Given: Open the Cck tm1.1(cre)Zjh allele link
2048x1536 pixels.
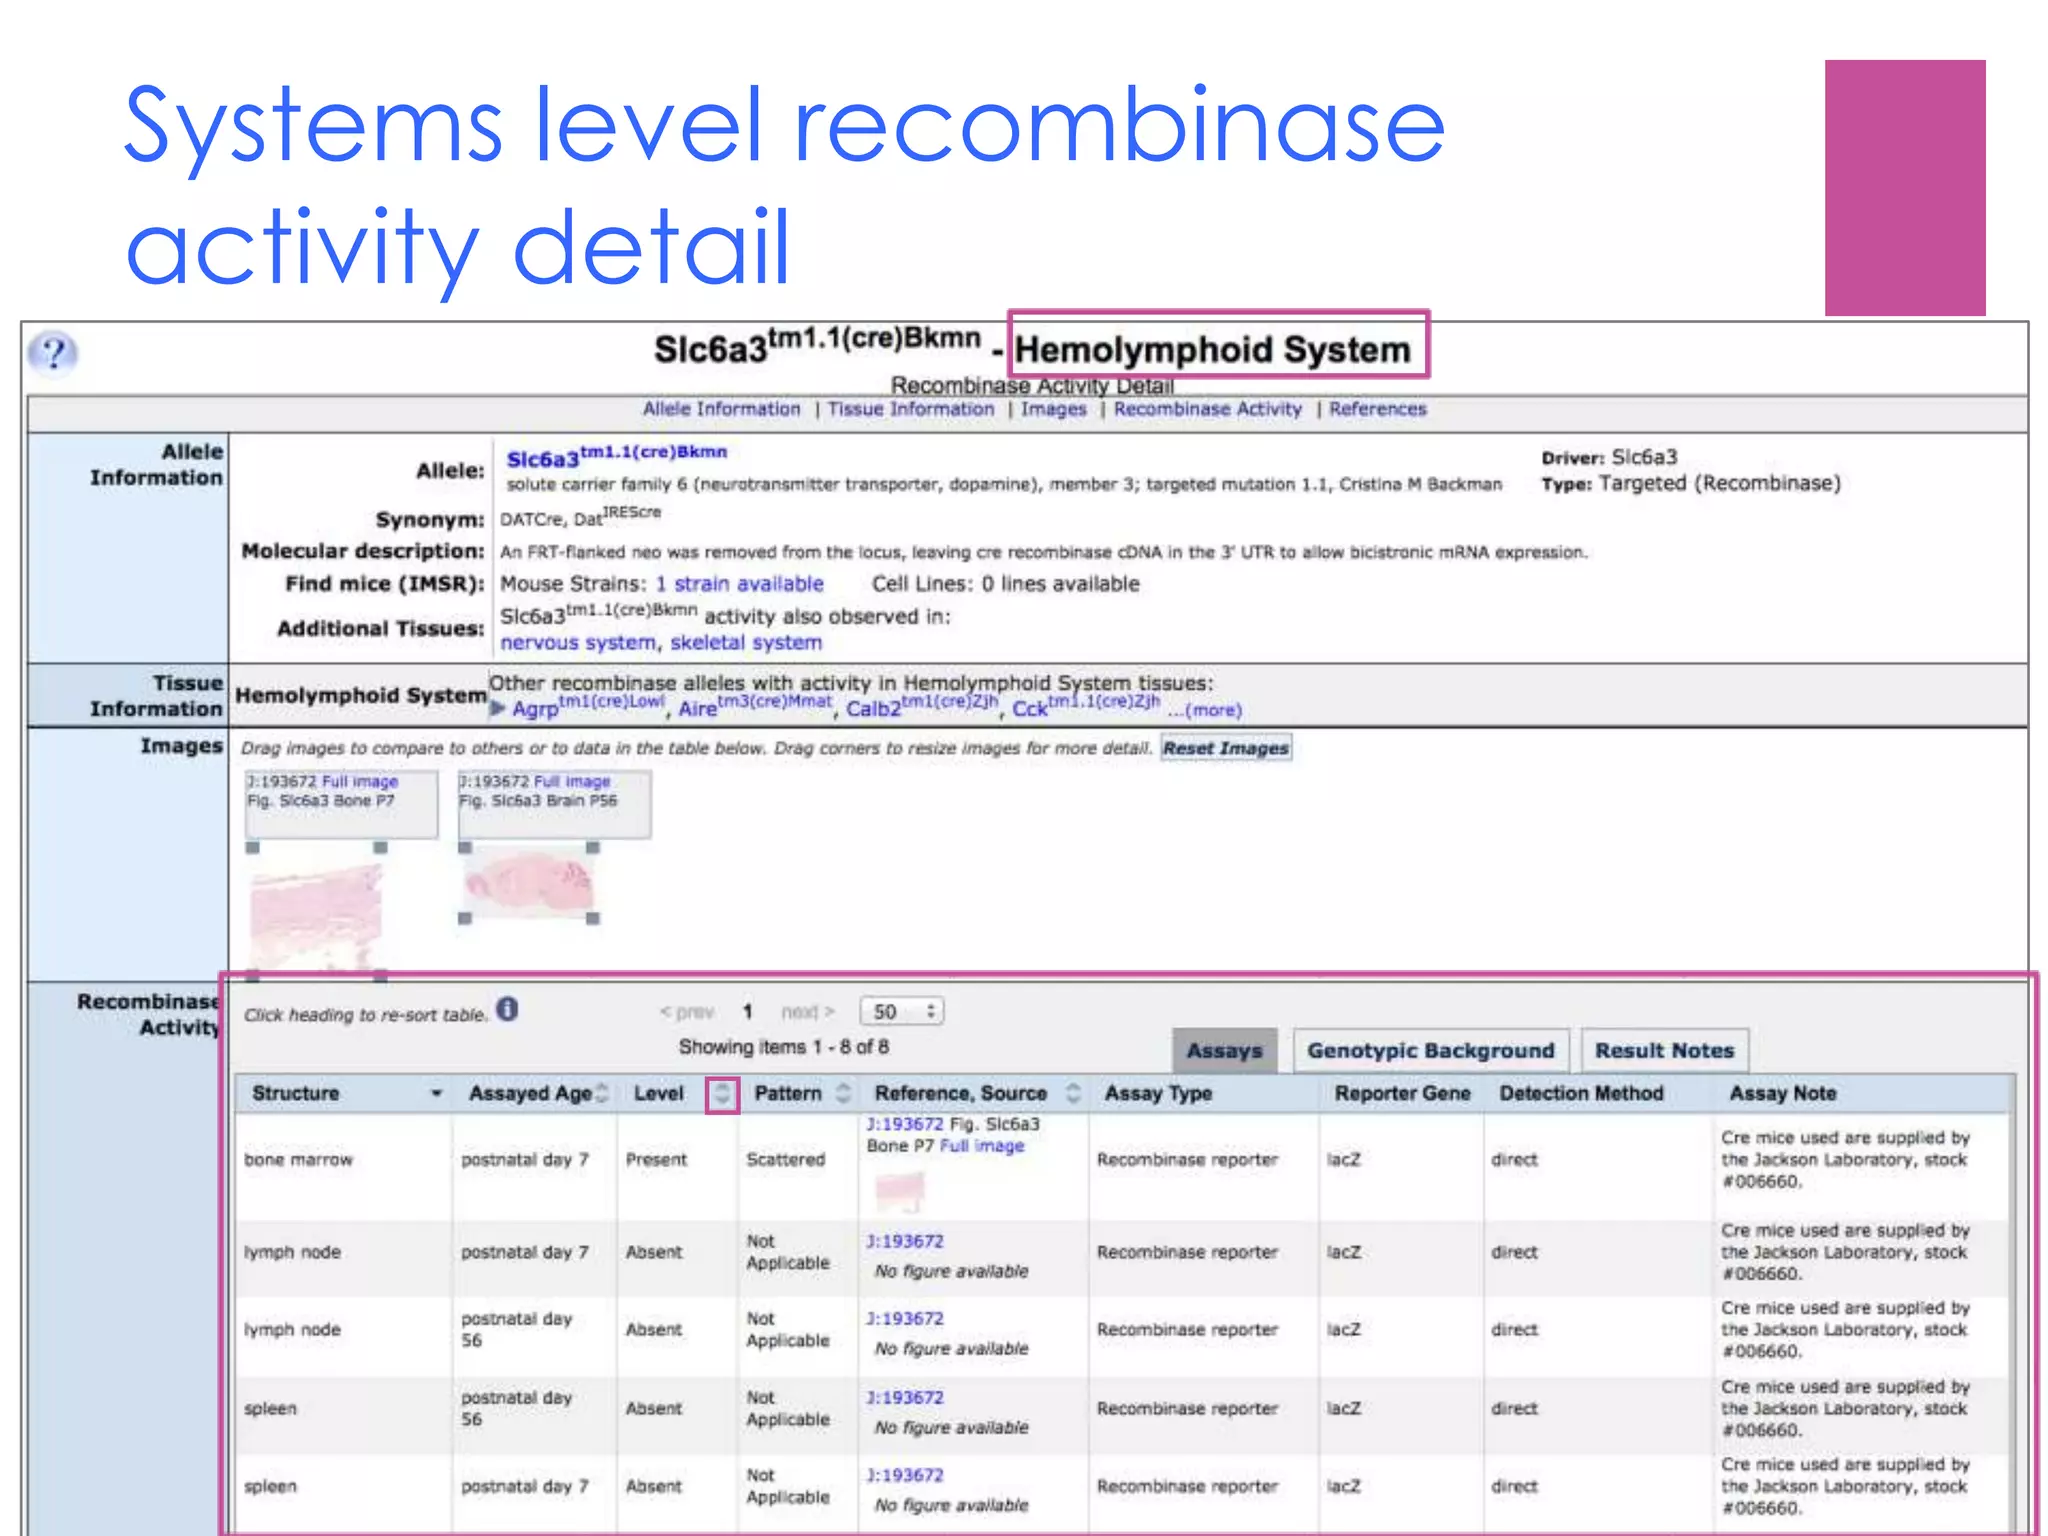Looking at the screenshot, I should point(1086,706).
